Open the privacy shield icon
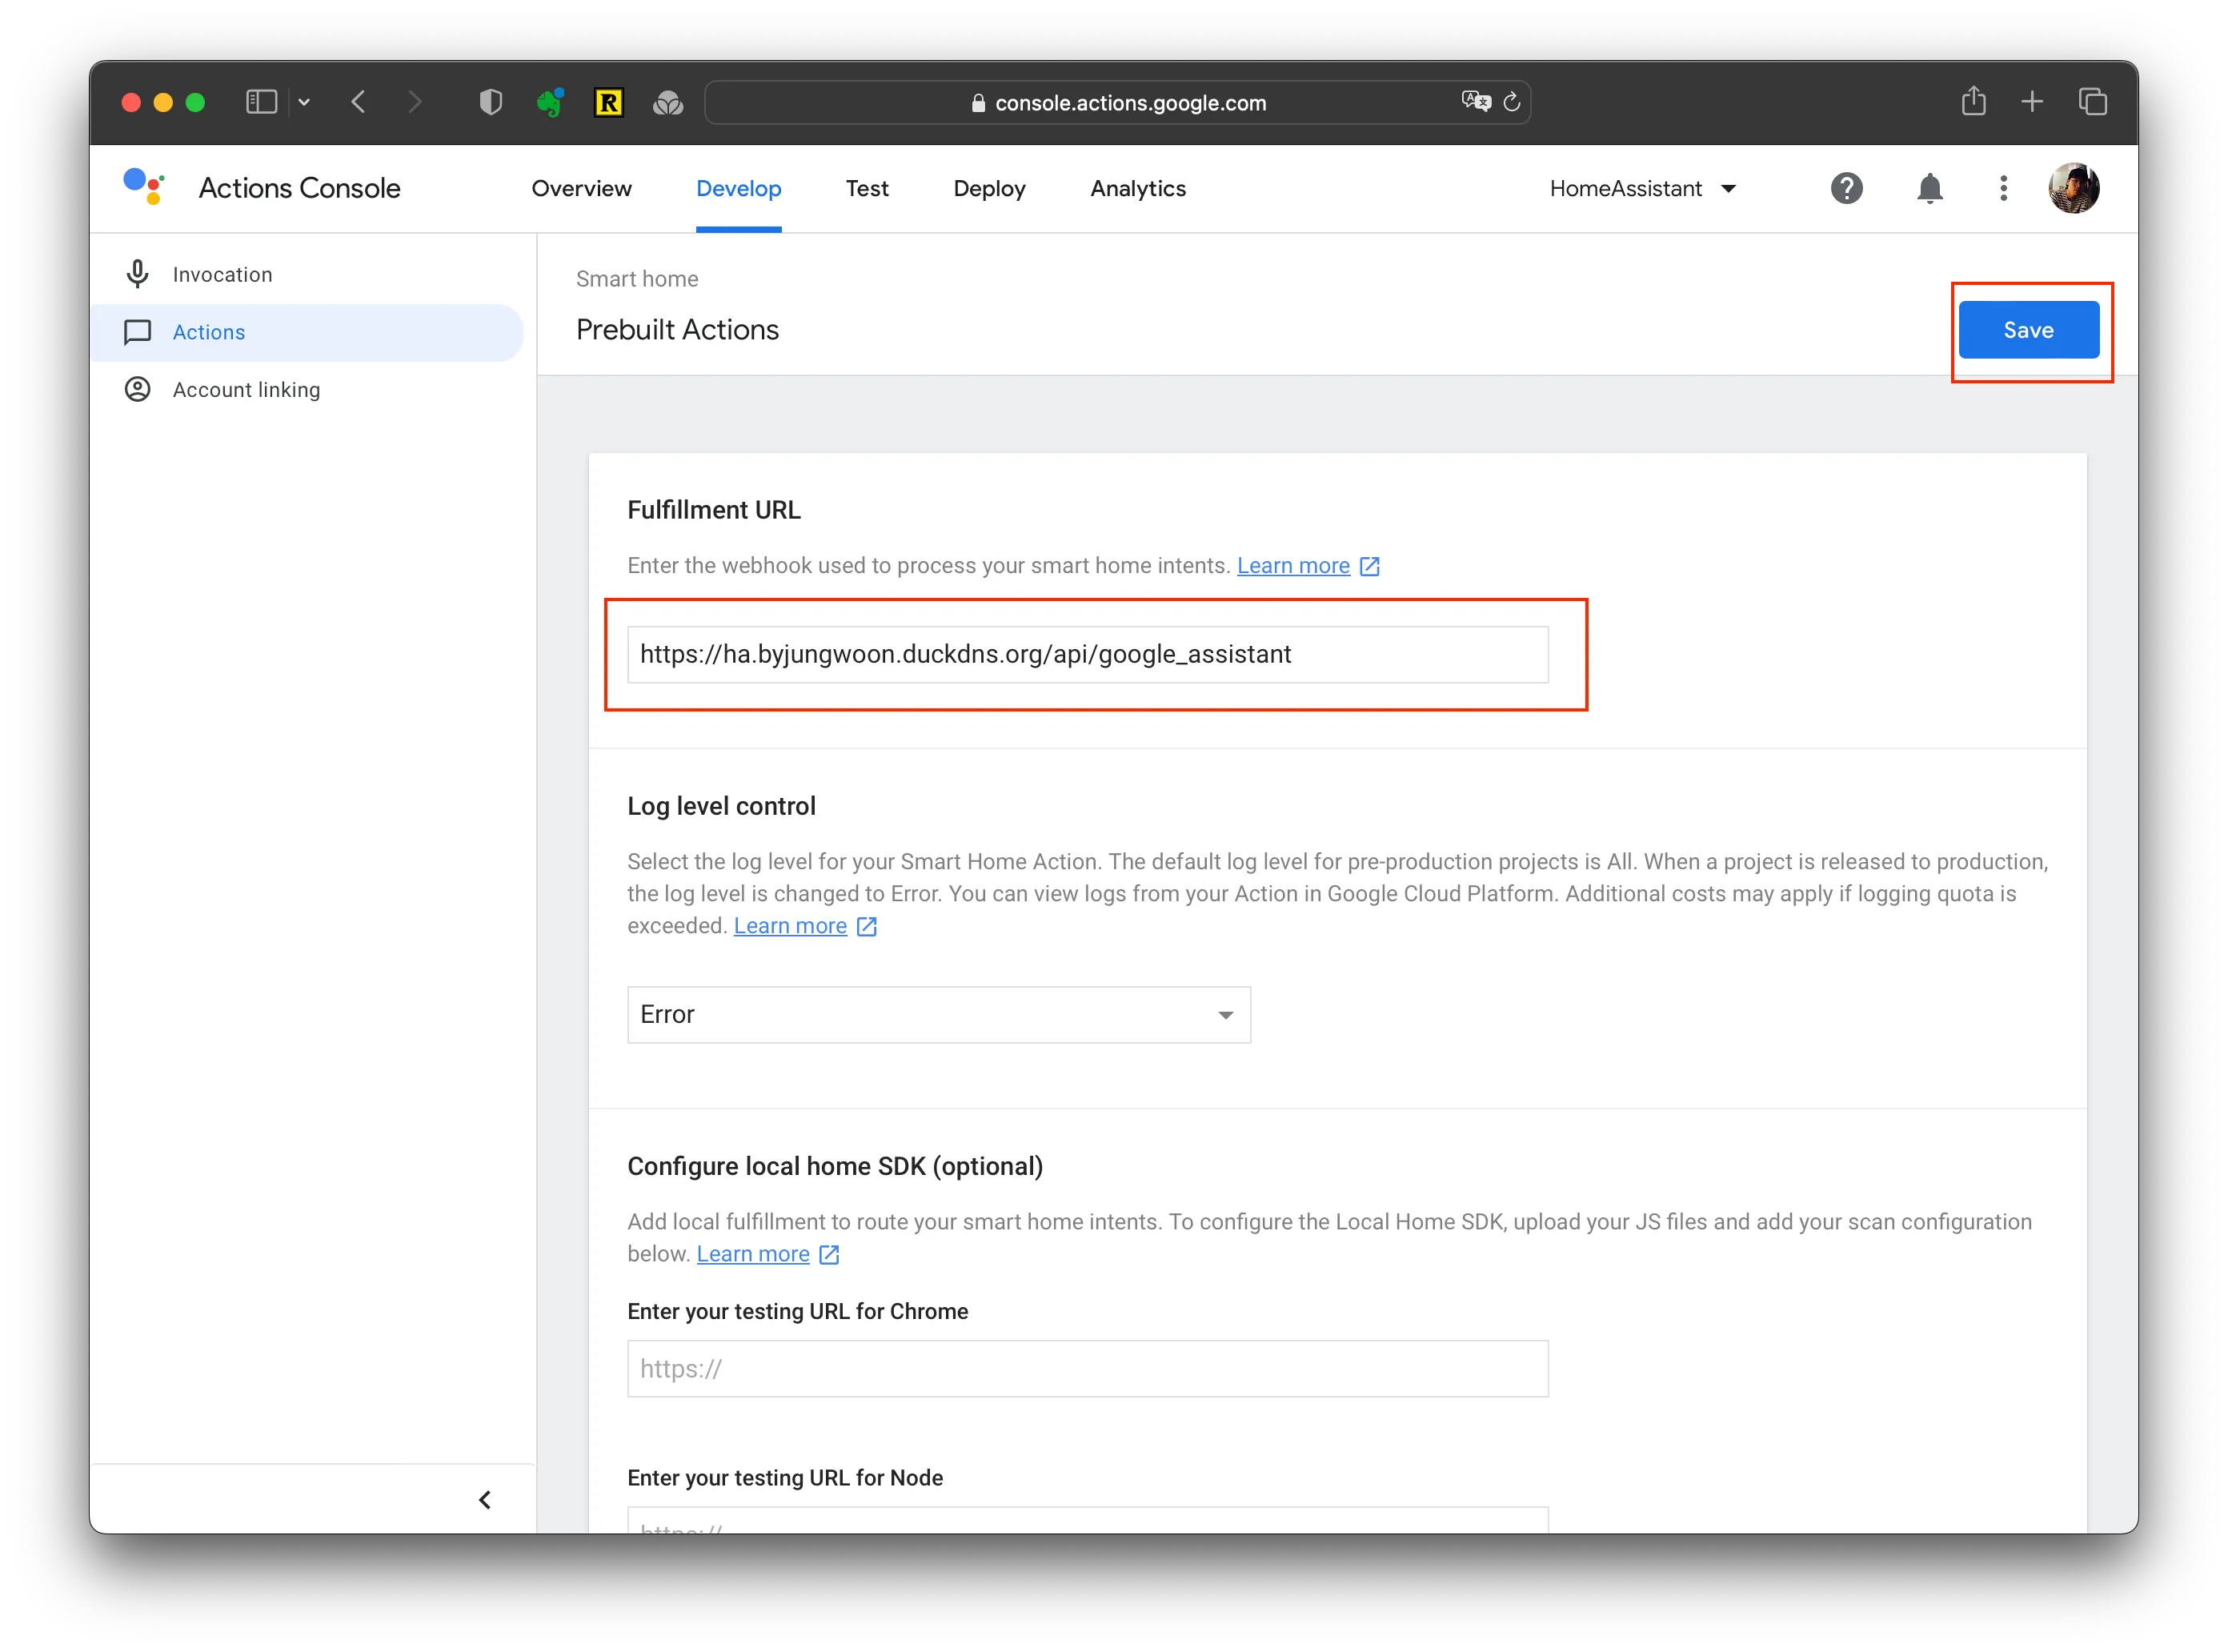2228x1652 pixels. click(x=490, y=102)
